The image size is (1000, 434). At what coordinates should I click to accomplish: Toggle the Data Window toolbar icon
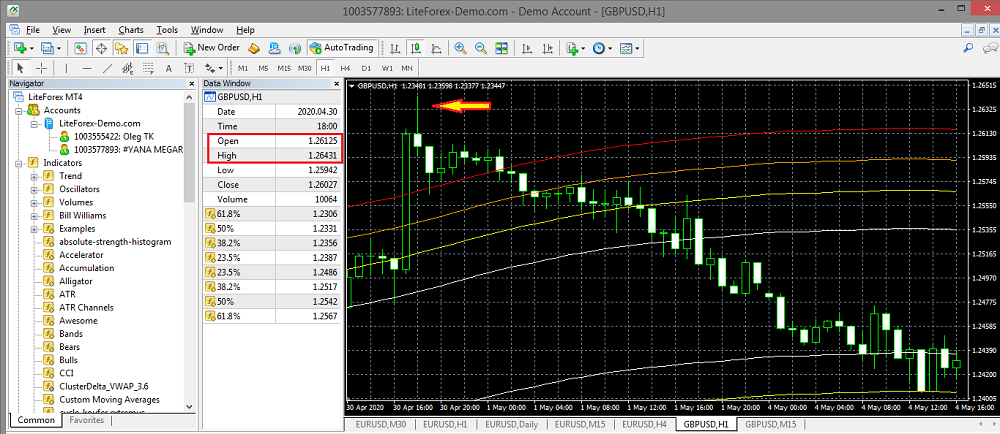pos(101,48)
